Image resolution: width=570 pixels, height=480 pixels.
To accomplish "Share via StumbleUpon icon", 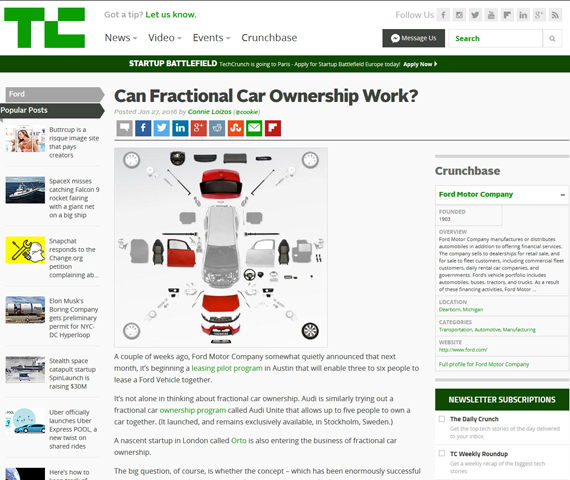I will pos(236,128).
